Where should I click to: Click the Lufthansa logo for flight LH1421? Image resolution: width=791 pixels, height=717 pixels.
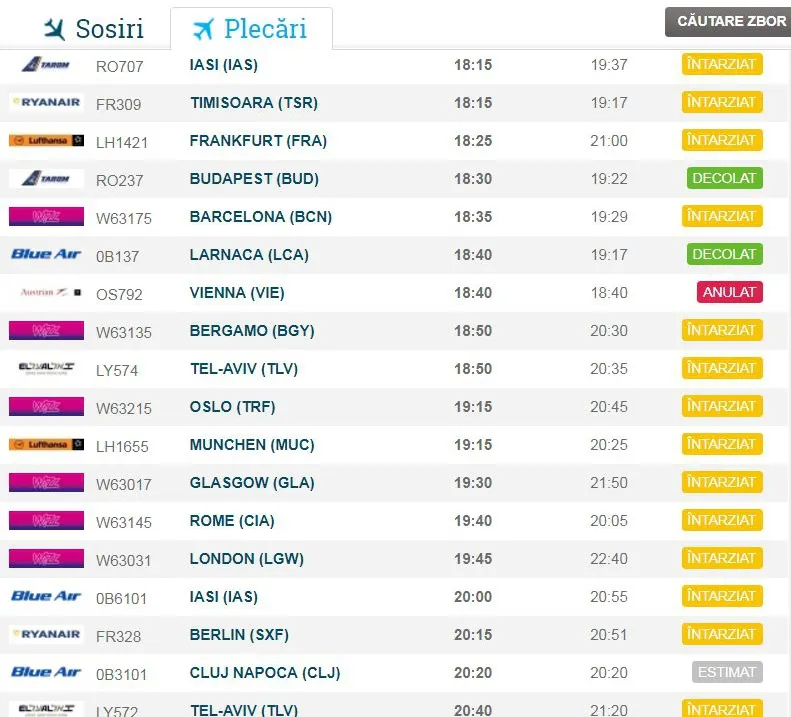(46, 140)
